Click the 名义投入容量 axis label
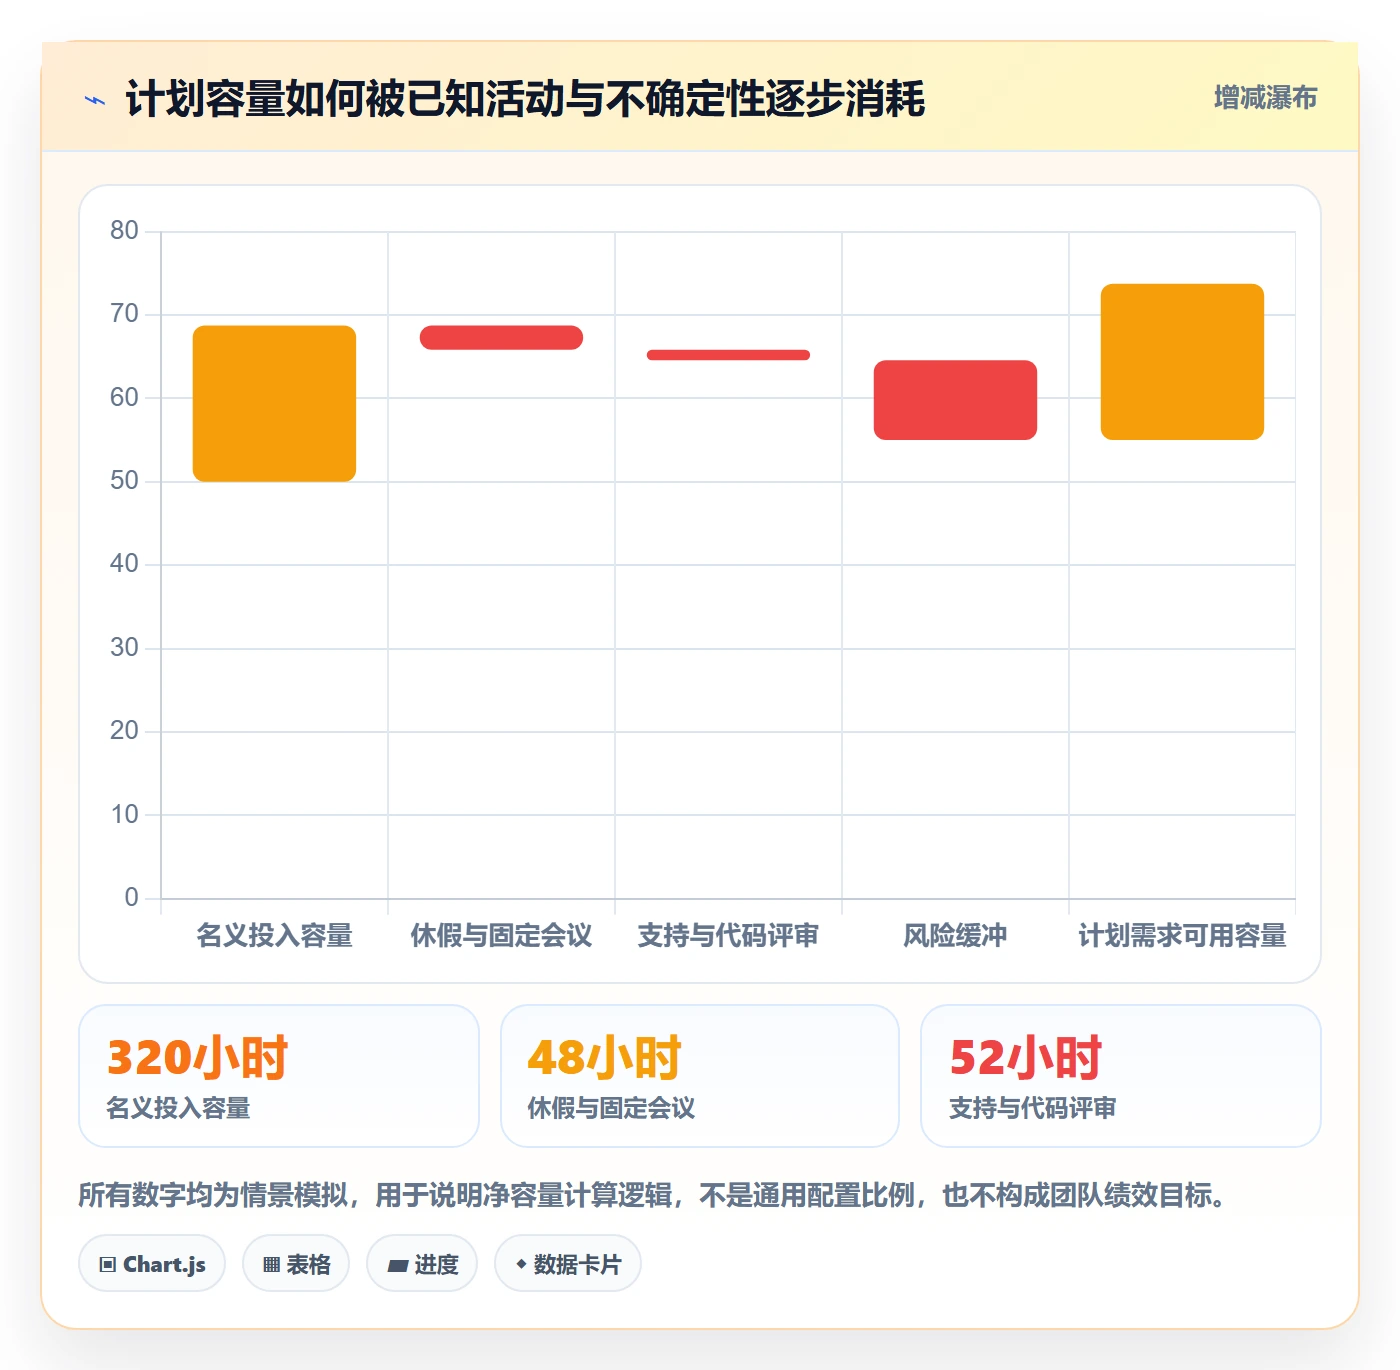The image size is (1400, 1370). click(274, 936)
